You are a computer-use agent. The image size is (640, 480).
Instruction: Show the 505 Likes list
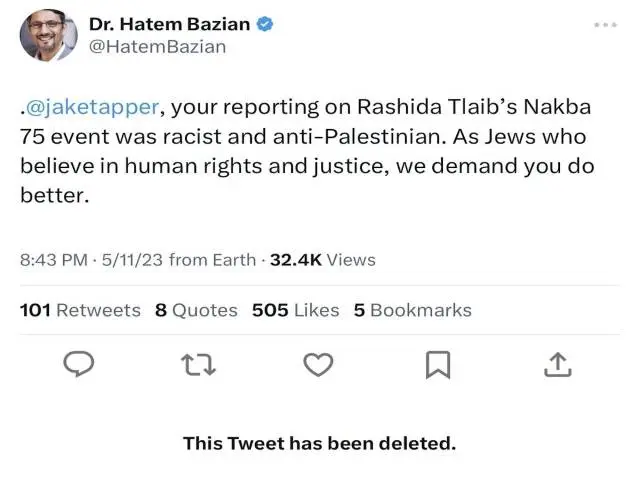(x=295, y=310)
